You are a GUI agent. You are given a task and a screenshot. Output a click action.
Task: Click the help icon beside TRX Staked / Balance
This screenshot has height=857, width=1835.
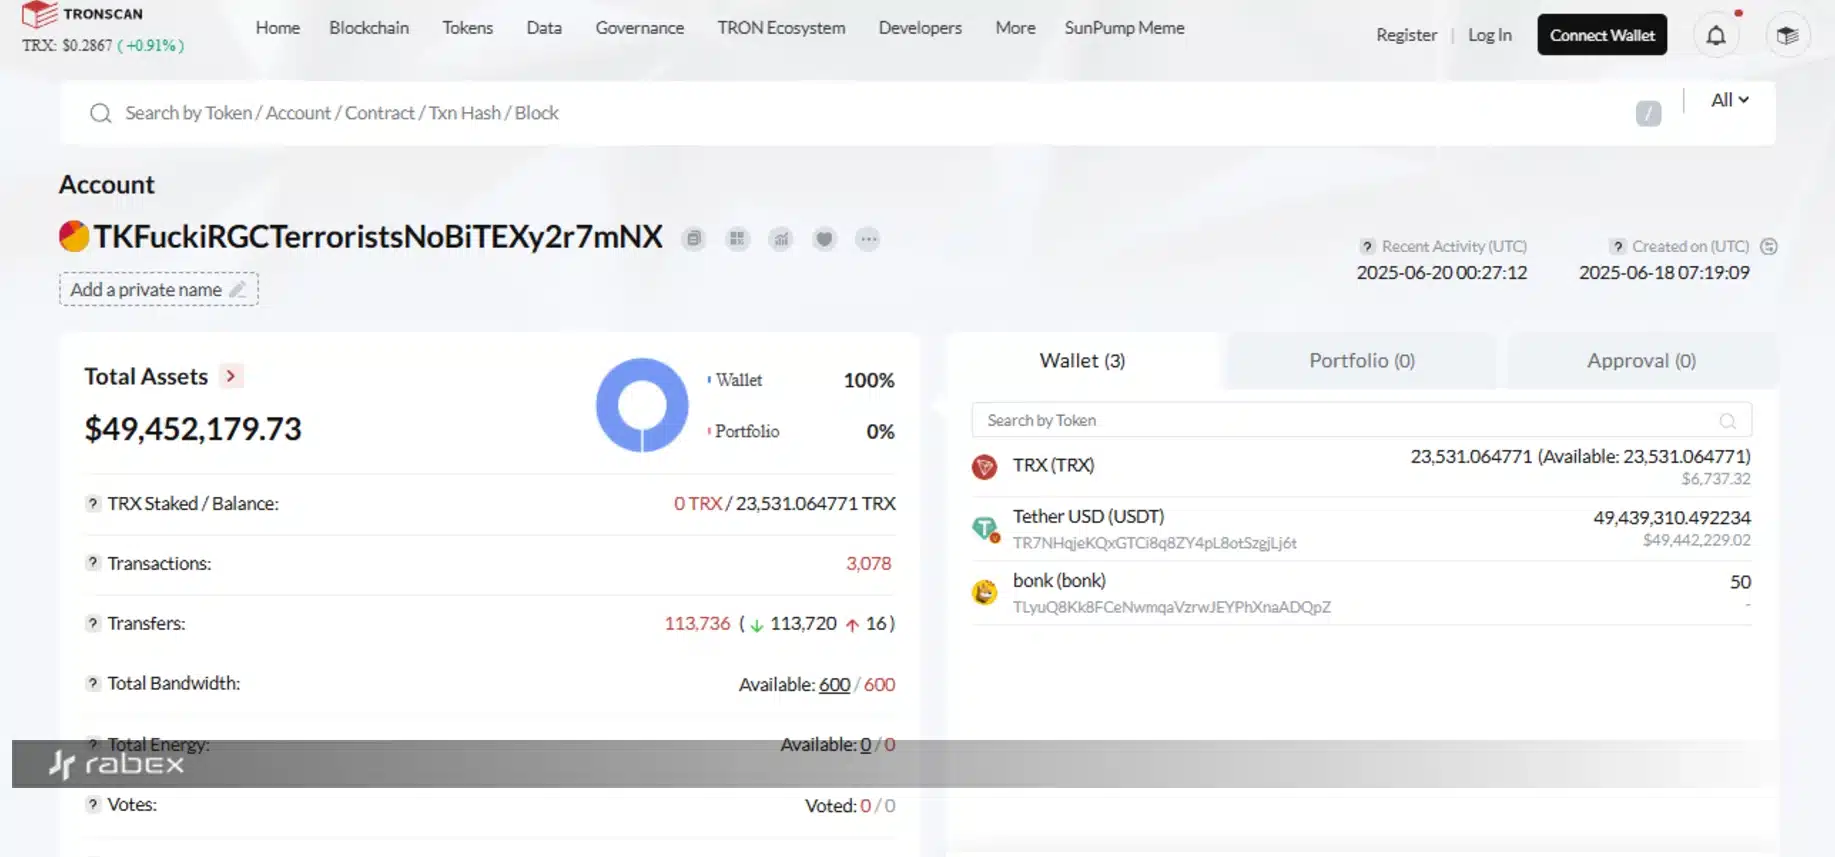(93, 503)
